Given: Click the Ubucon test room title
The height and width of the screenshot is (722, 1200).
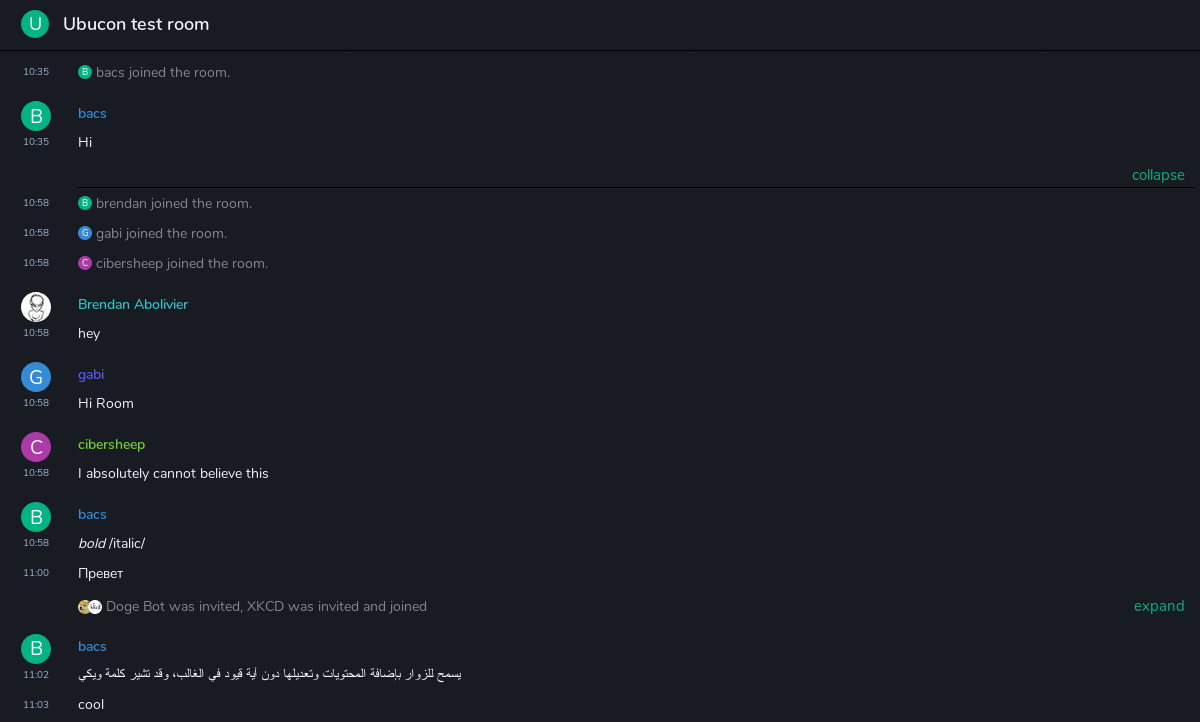Looking at the screenshot, I should coord(136,24).
